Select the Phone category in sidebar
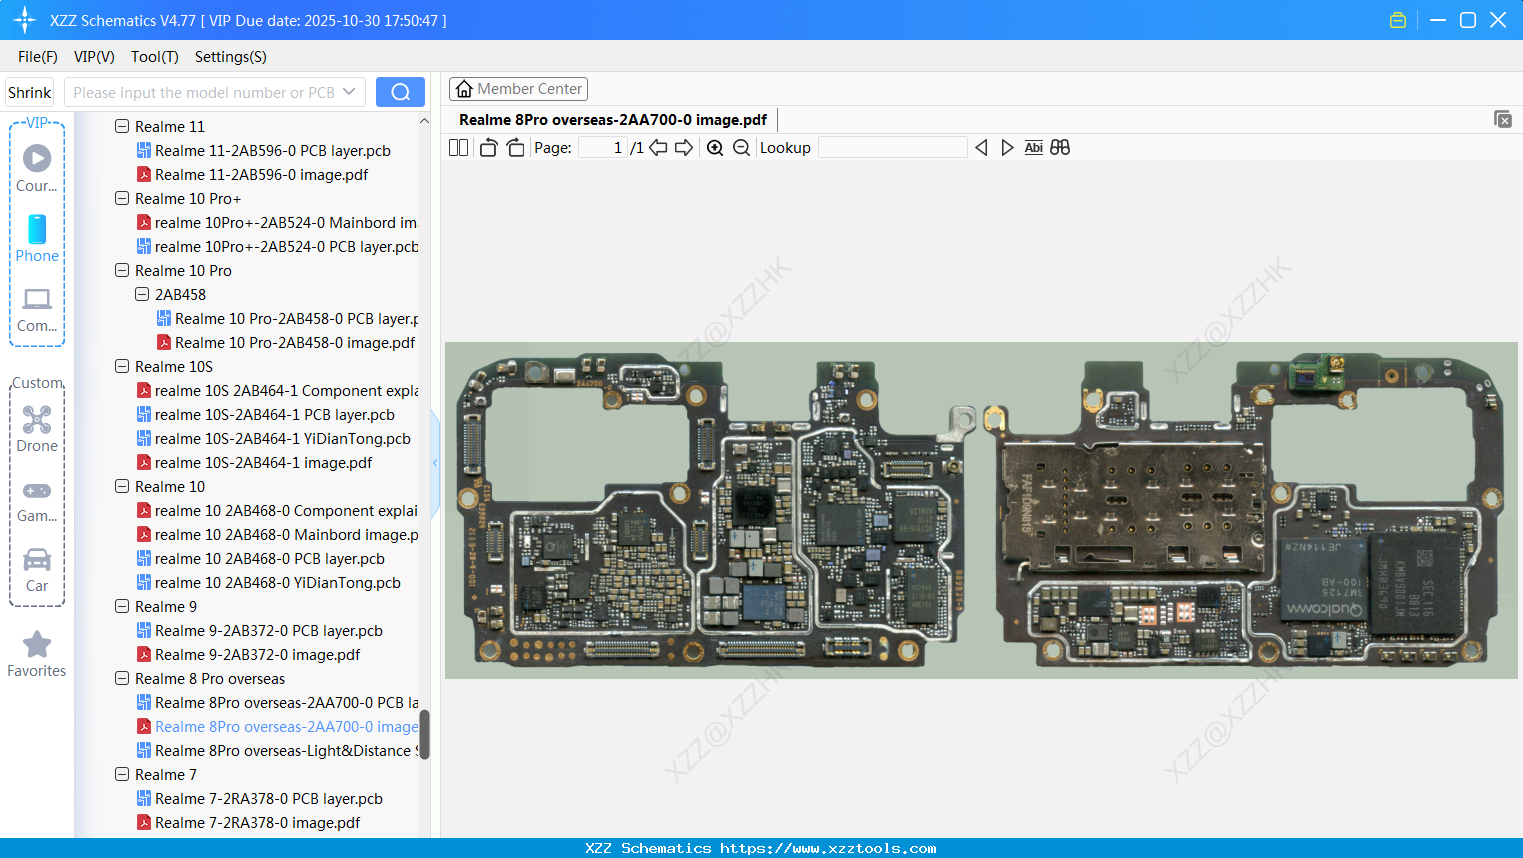The width and height of the screenshot is (1523, 858). tap(37, 238)
